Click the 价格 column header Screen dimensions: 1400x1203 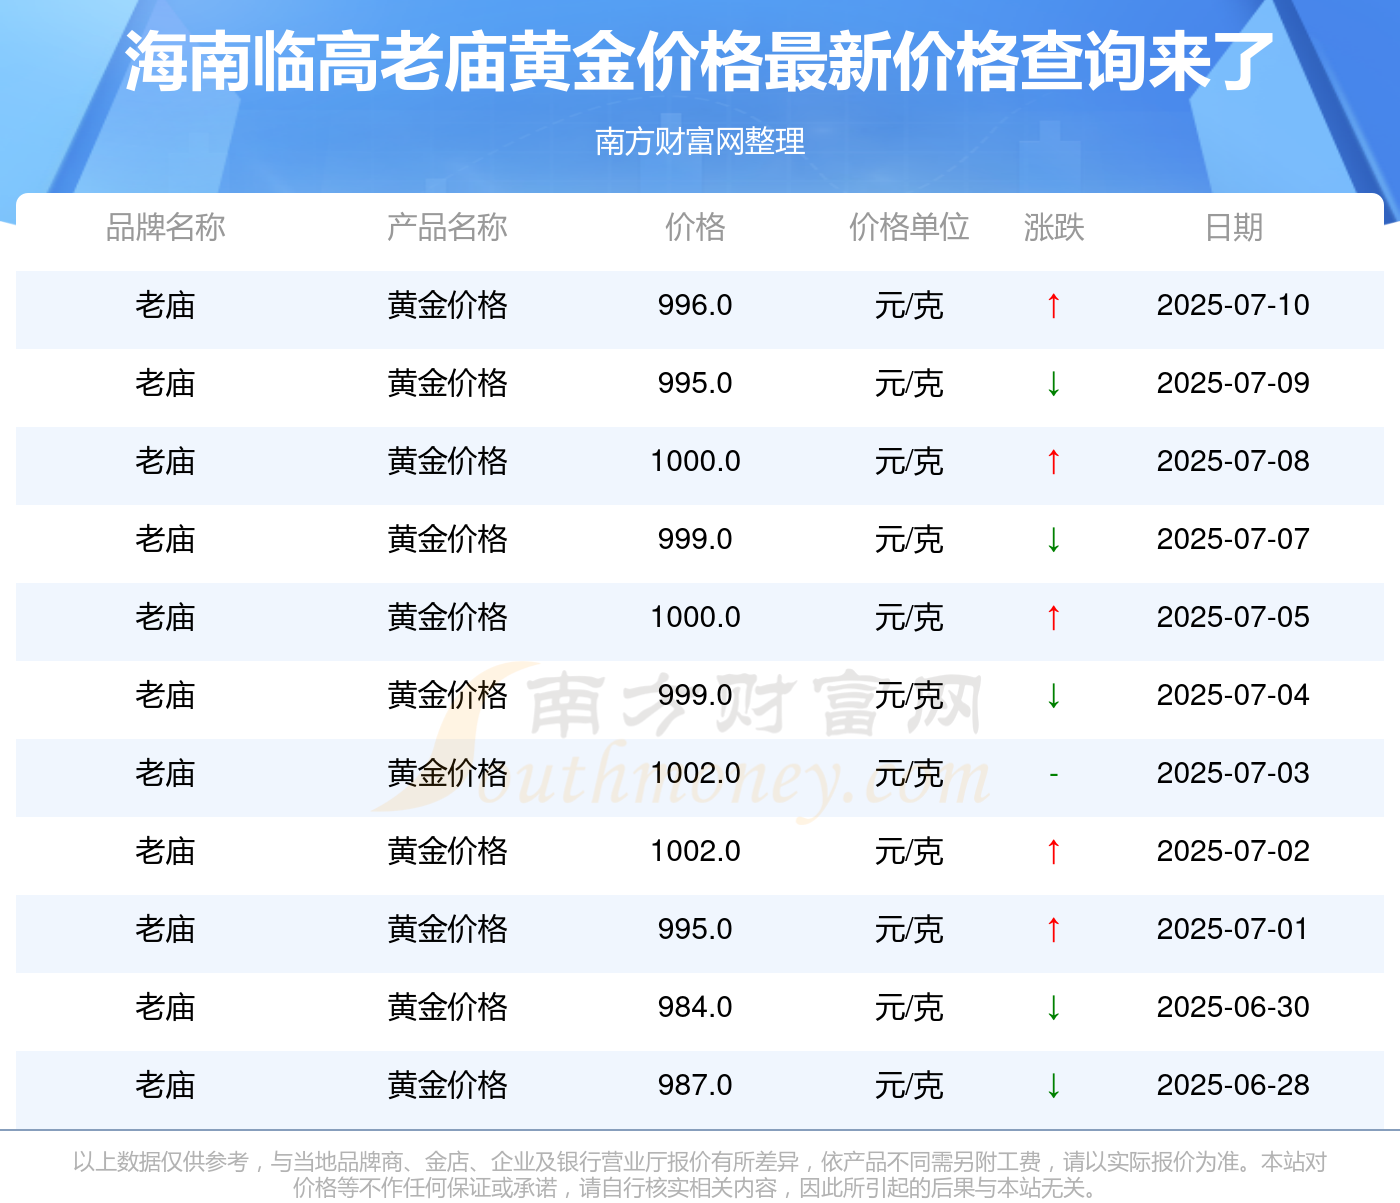coord(695,227)
